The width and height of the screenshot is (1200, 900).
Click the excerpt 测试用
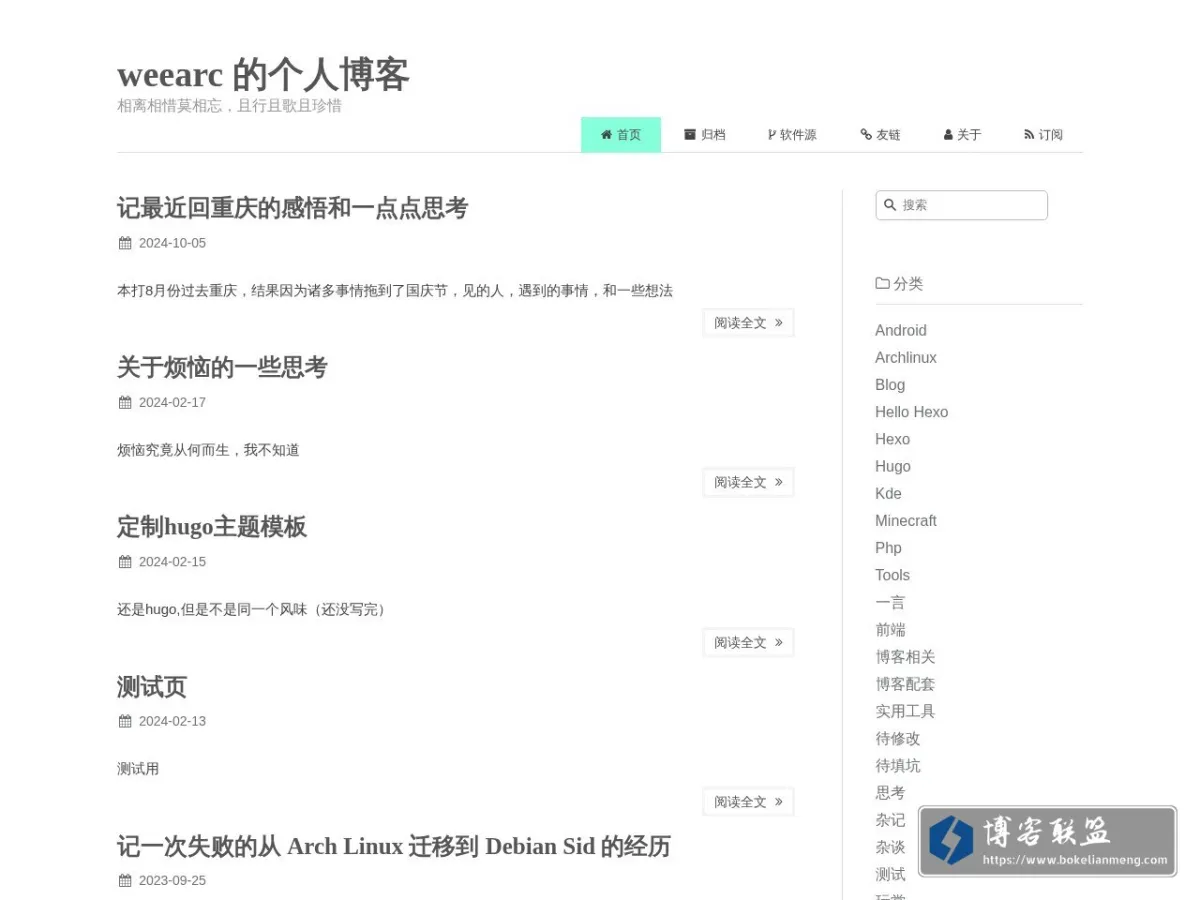(138, 769)
